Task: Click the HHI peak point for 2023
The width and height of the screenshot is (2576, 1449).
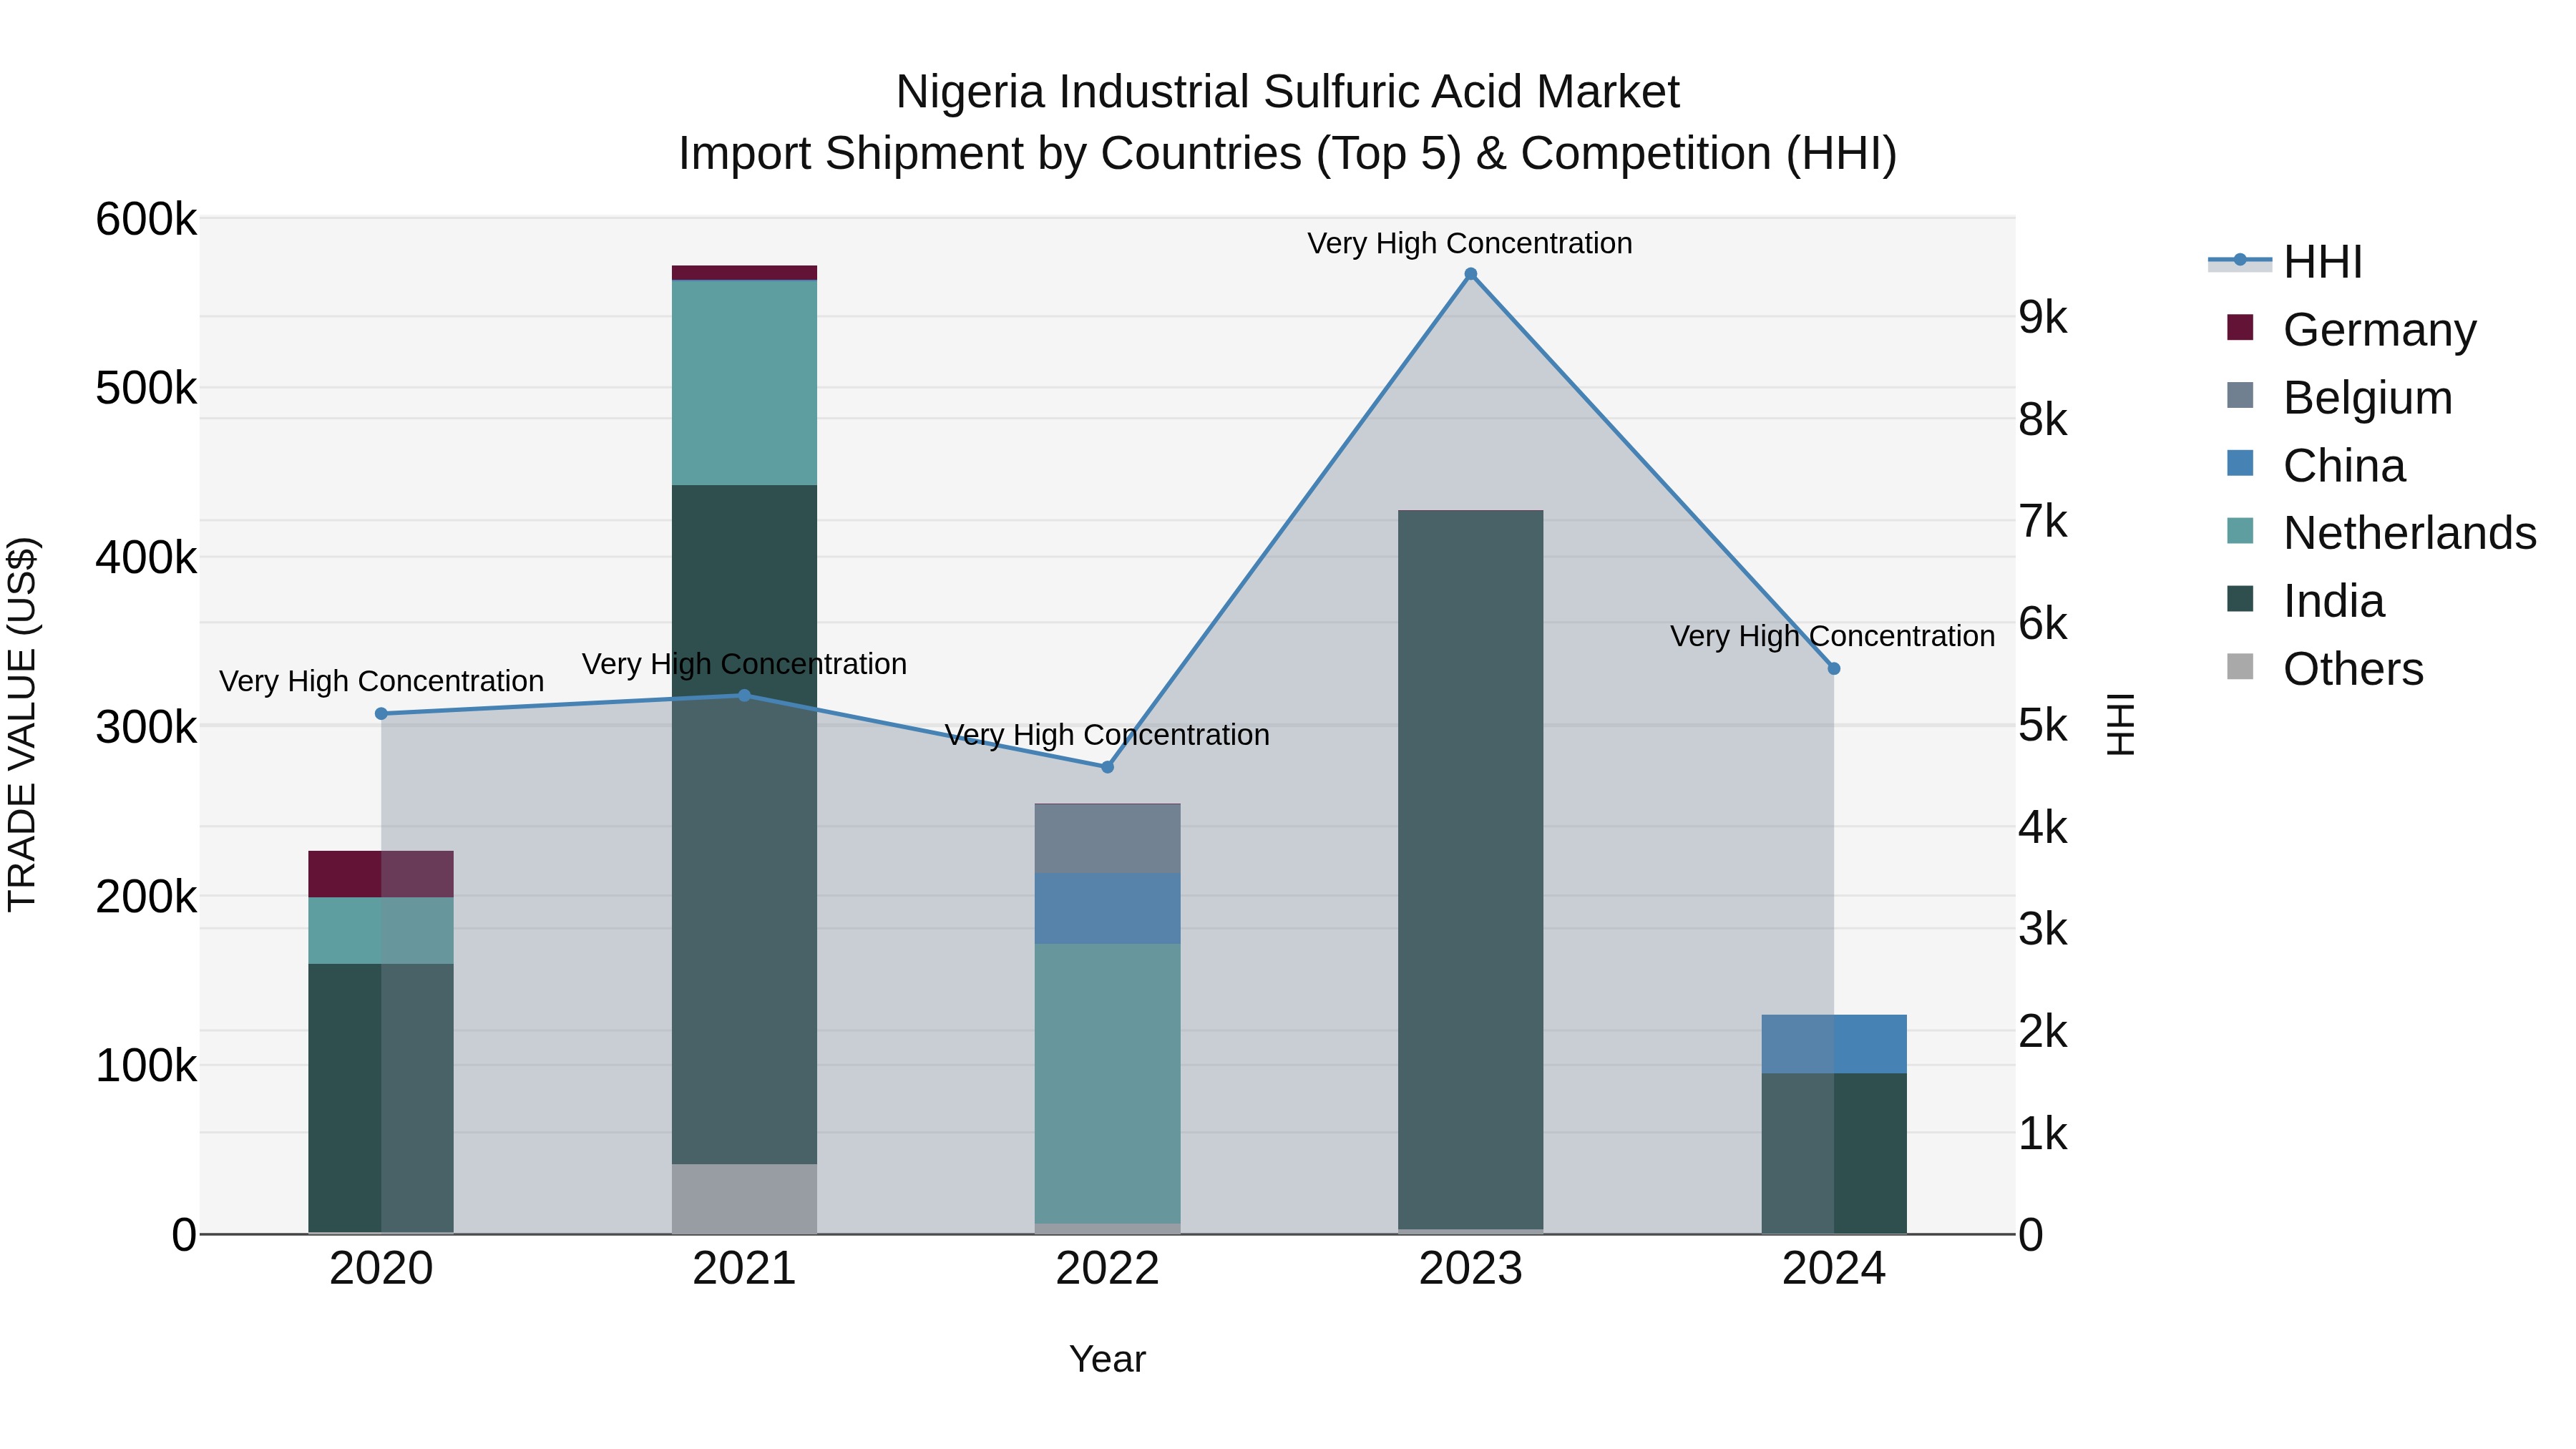Action: (1470, 274)
